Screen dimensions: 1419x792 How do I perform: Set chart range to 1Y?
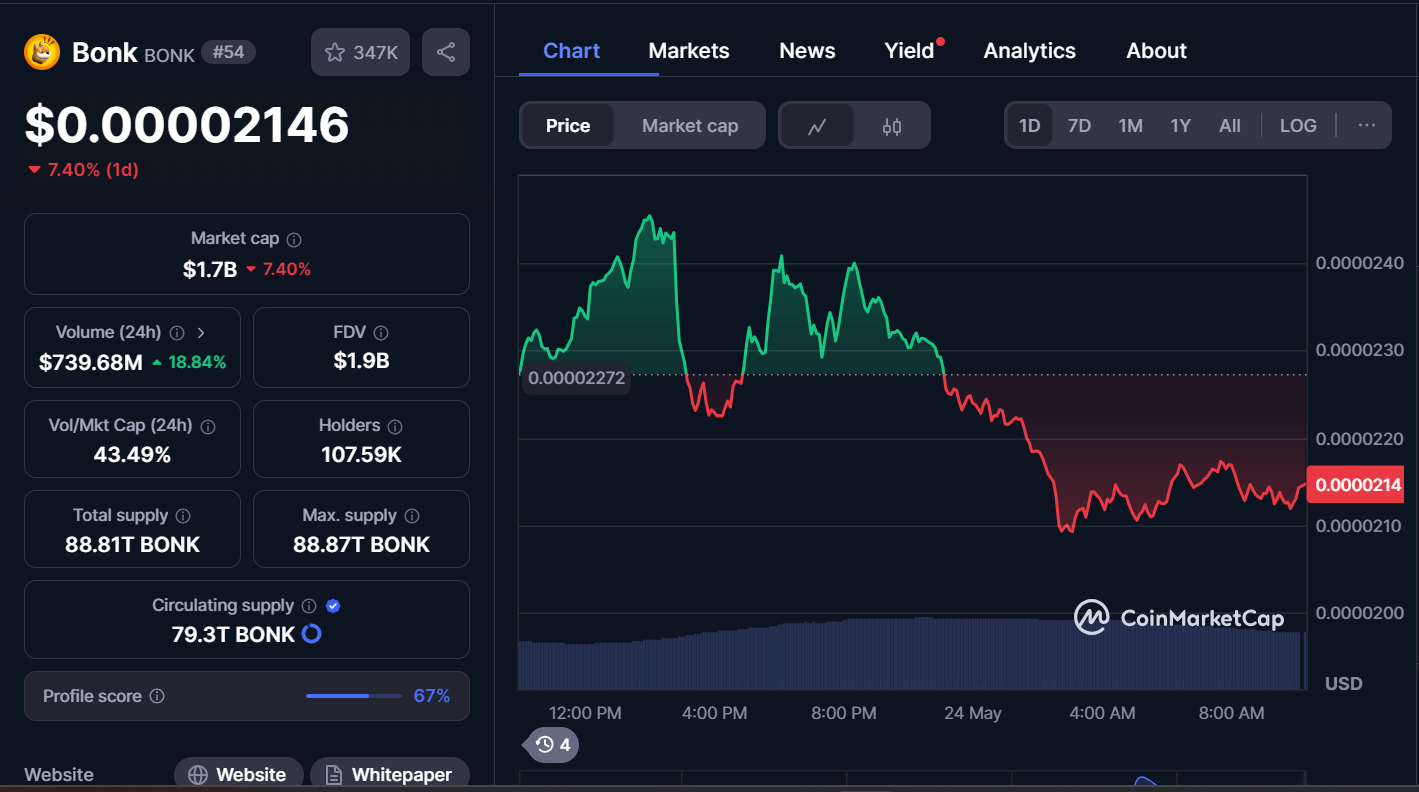[x=1180, y=126]
